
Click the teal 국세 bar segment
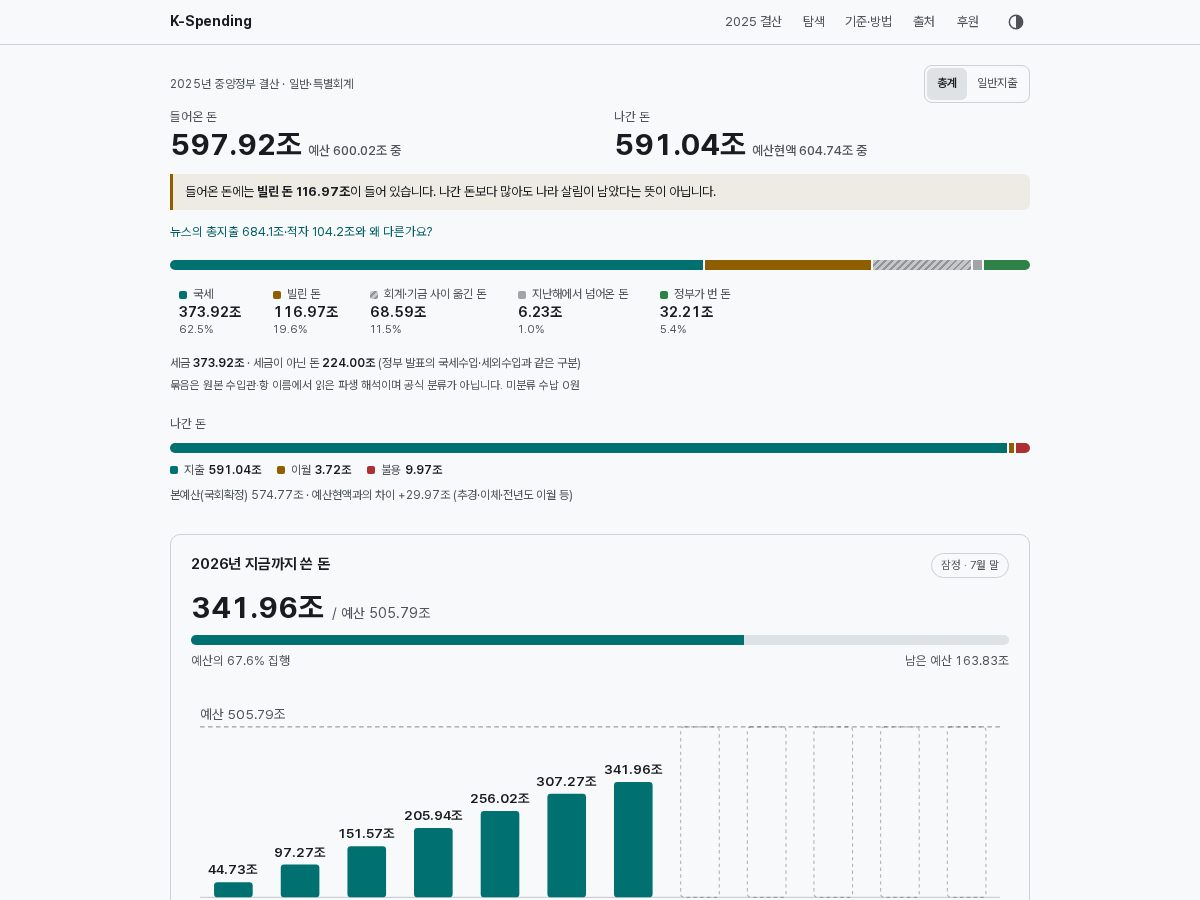436,265
